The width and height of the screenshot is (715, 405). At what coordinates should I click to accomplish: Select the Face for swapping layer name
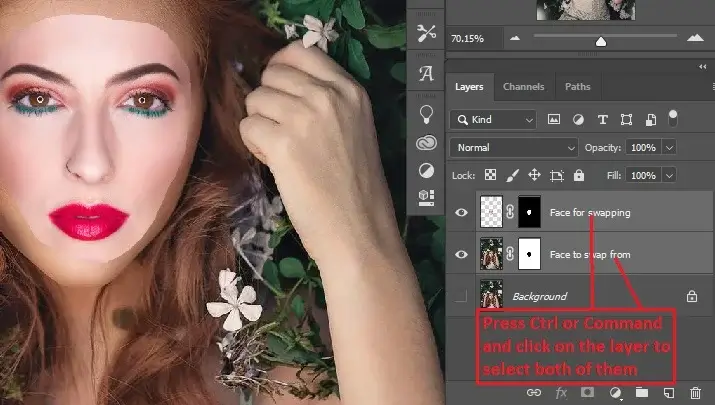click(x=590, y=213)
